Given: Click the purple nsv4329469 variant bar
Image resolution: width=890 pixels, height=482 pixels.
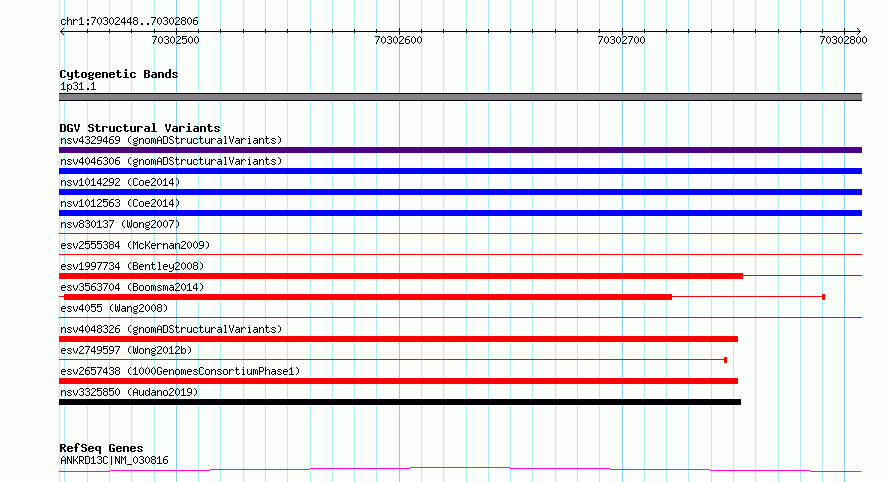Looking at the screenshot, I should (x=460, y=150).
